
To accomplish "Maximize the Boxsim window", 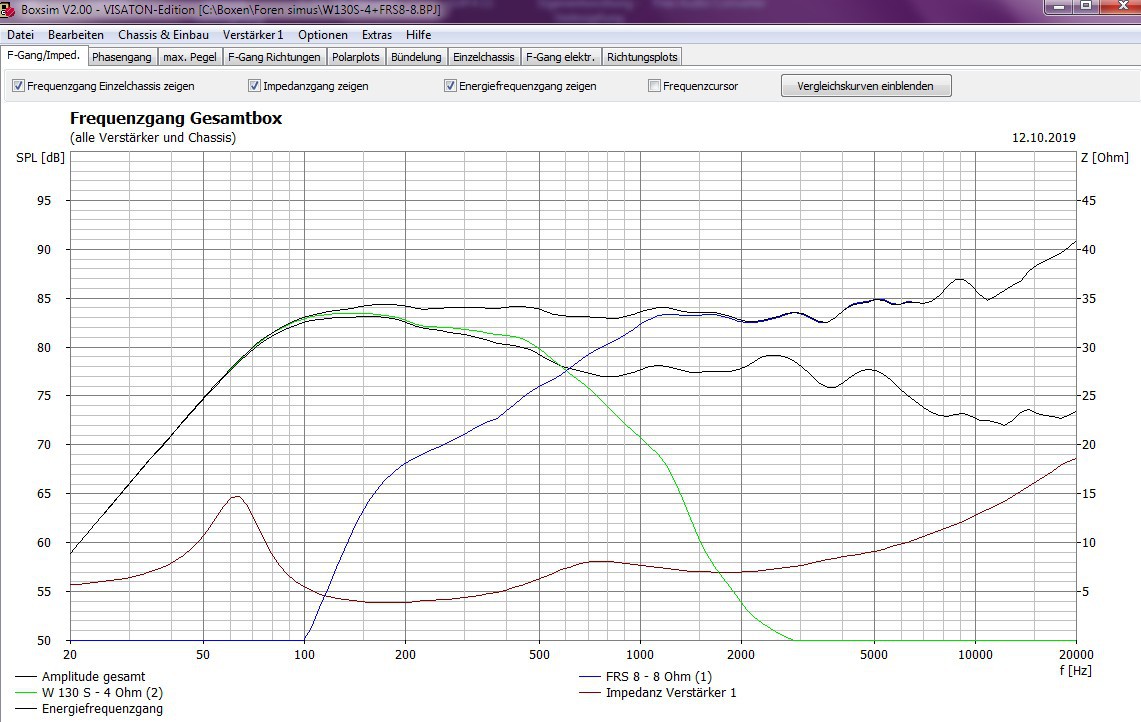I will tap(1086, 7).
